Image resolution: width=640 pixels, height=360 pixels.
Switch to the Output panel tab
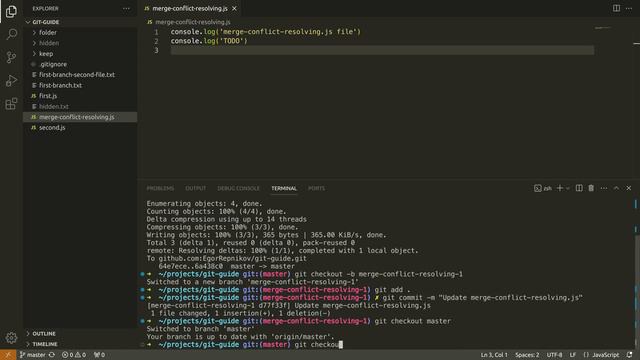(196, 189)
